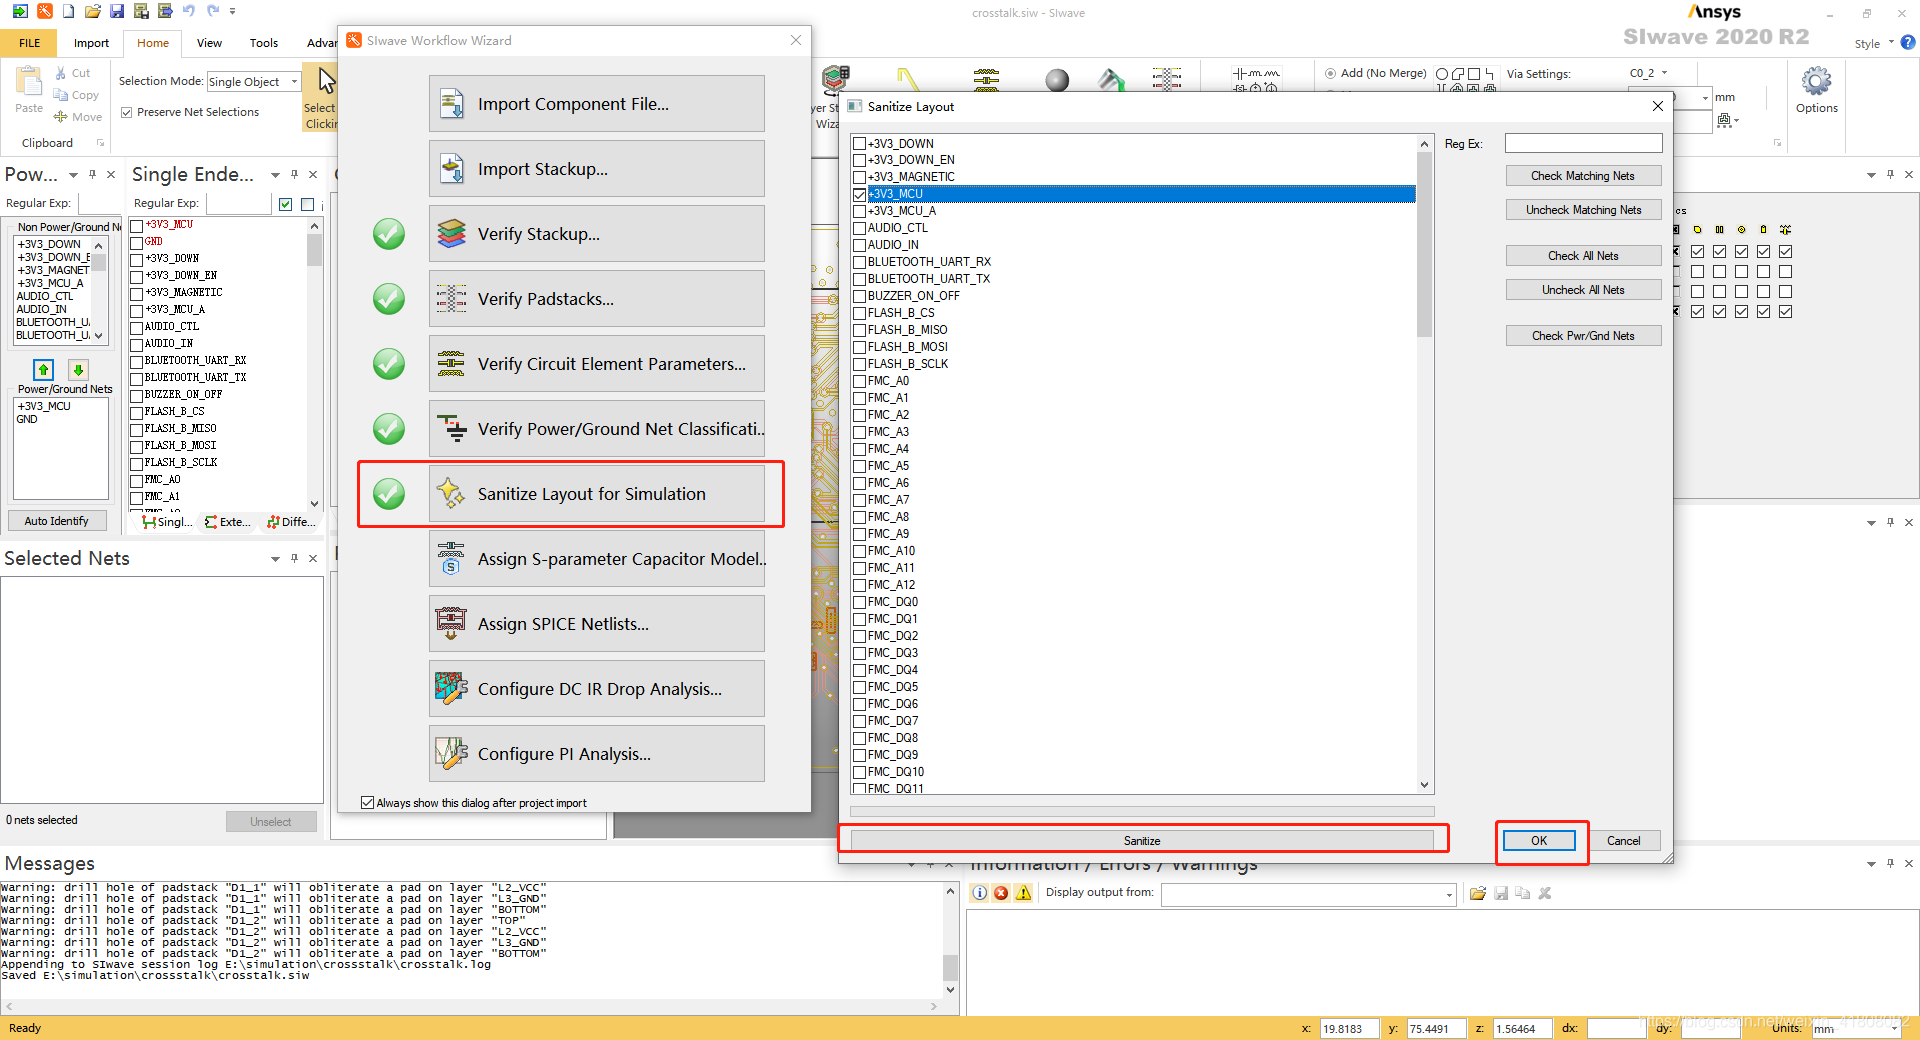Click the Workflow Wizard icon in quick access toolbar
The width and height of the screenshot is (1920, 1040).
pyautogui.click(x=45, y=11)
